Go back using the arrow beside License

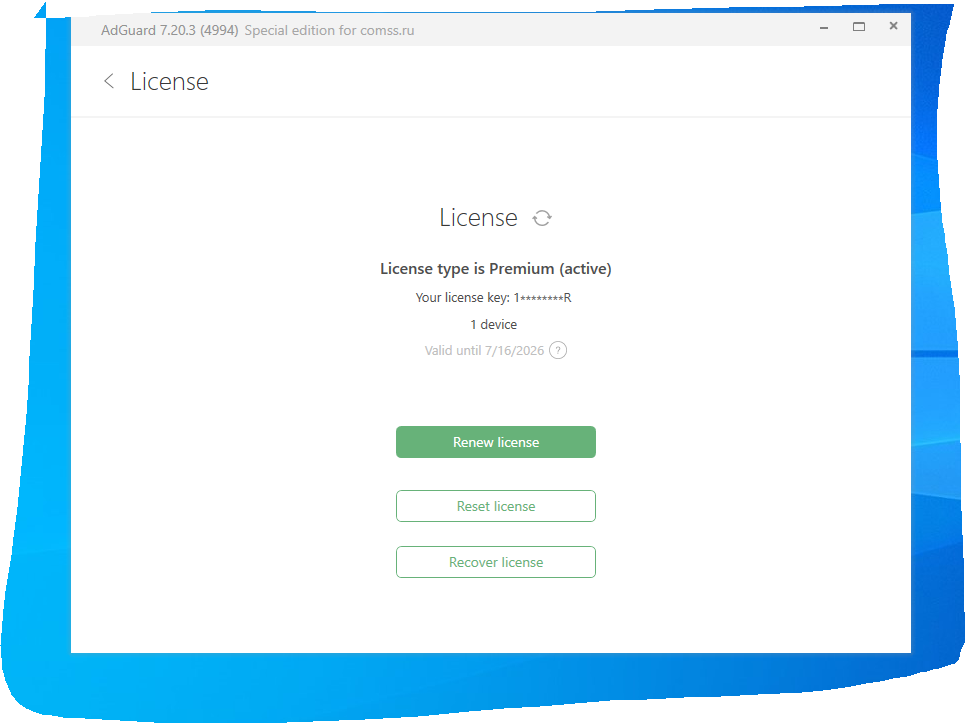pos(109,81)
